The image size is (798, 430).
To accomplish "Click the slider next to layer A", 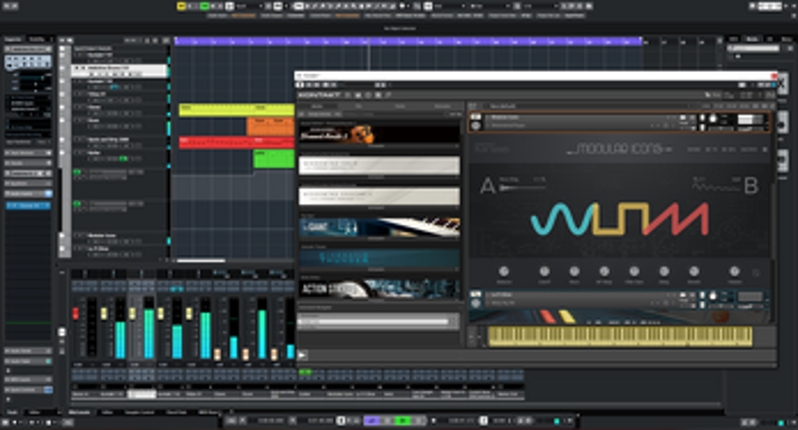I will (522, 188).
